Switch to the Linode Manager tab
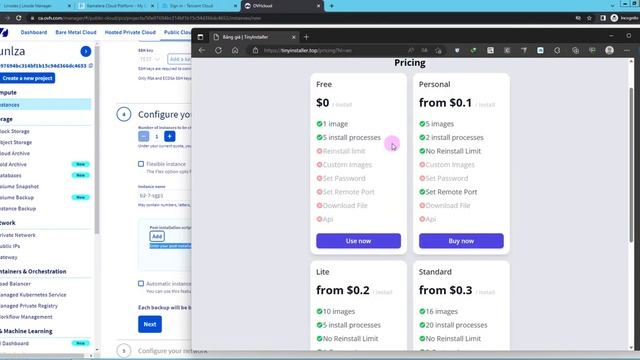640x360 pixels. (x=35, y=6)
